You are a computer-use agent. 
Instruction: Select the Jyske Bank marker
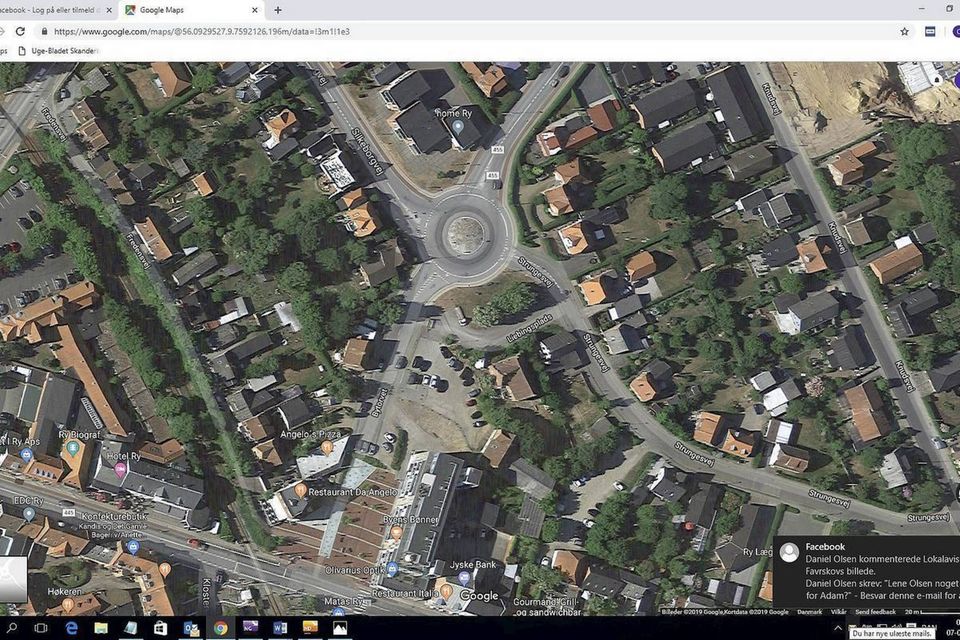point(465,577)
